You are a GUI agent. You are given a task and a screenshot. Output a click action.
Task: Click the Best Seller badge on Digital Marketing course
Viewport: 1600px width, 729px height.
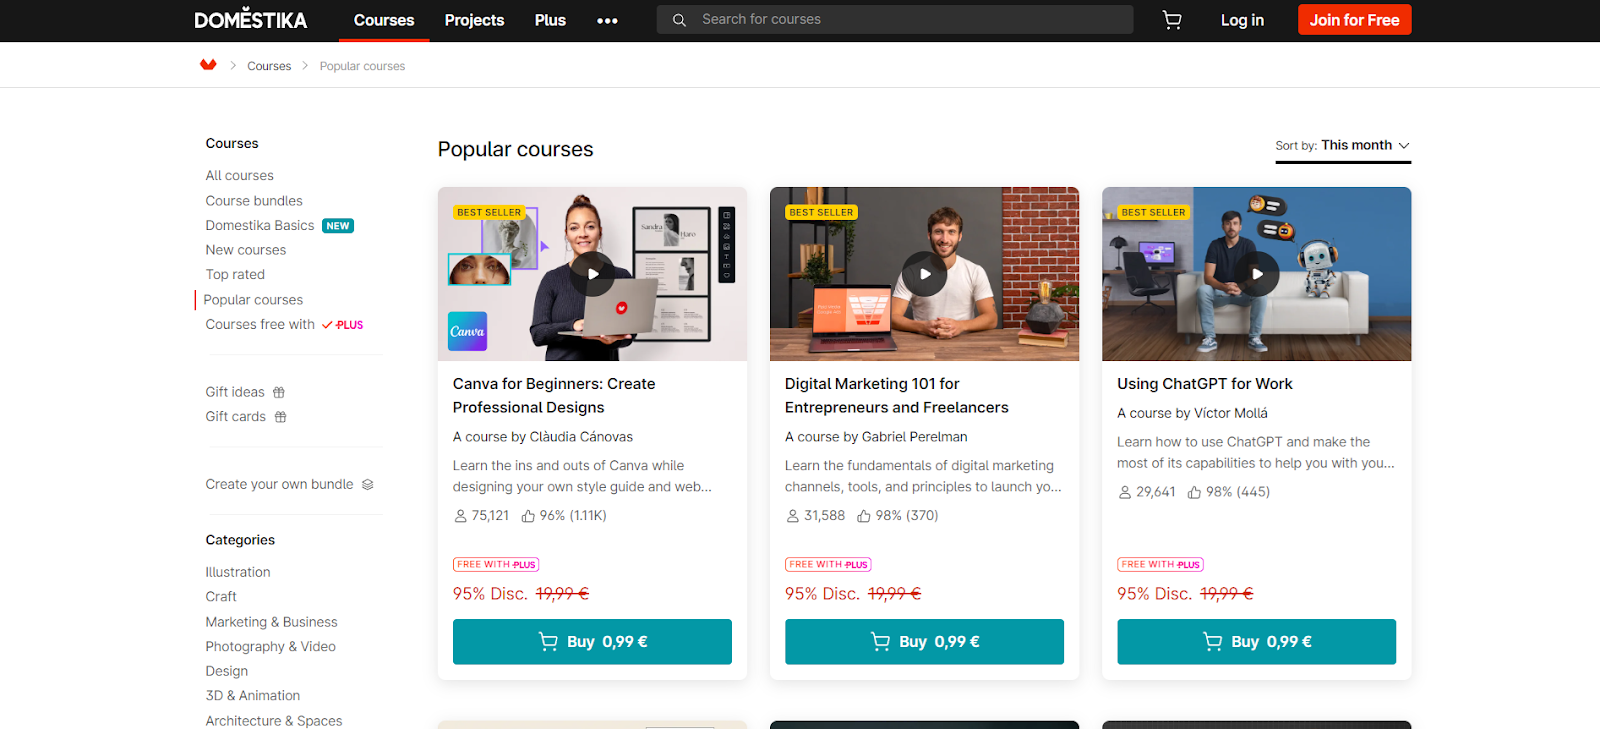[821, 212]
